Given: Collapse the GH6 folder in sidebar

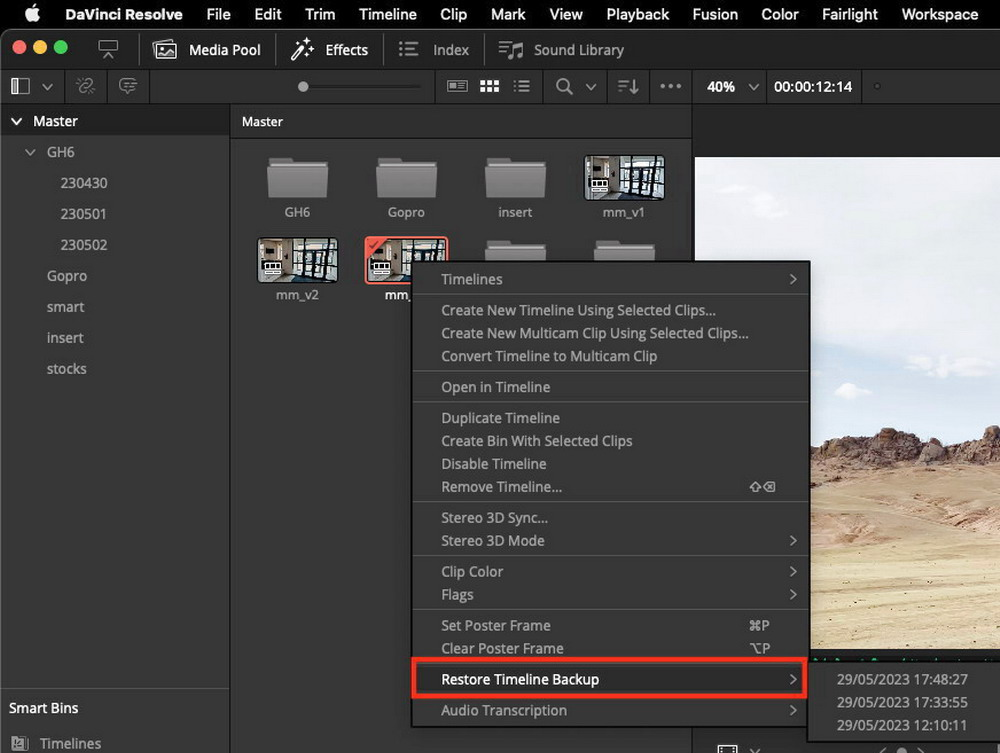Looking at the screenshot, I should point(30,152).
